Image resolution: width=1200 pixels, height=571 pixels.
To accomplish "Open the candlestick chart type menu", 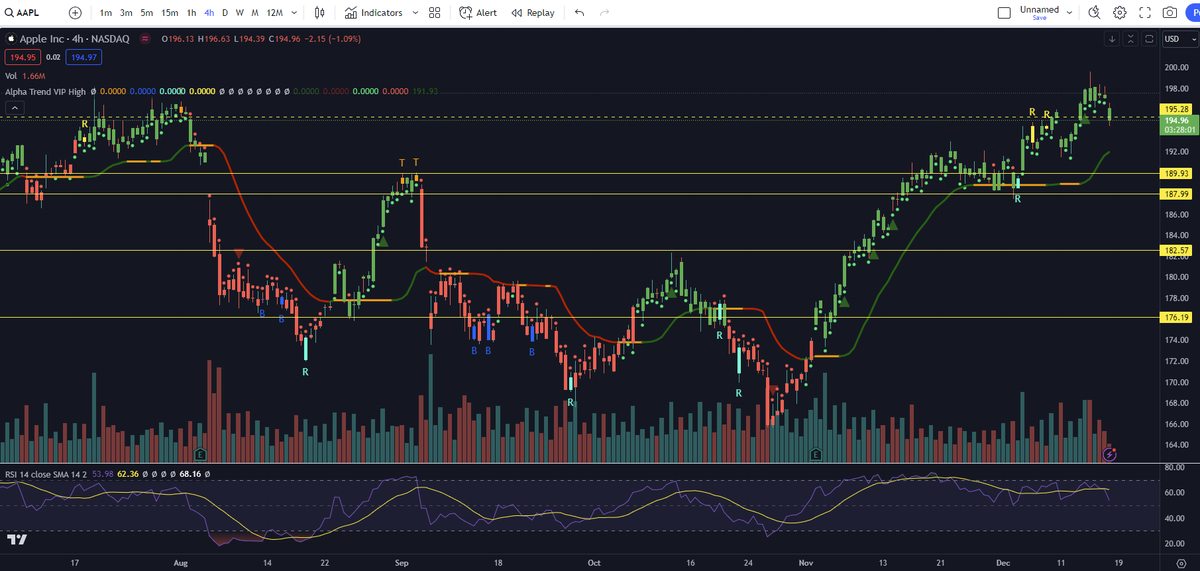I will 319,13.
